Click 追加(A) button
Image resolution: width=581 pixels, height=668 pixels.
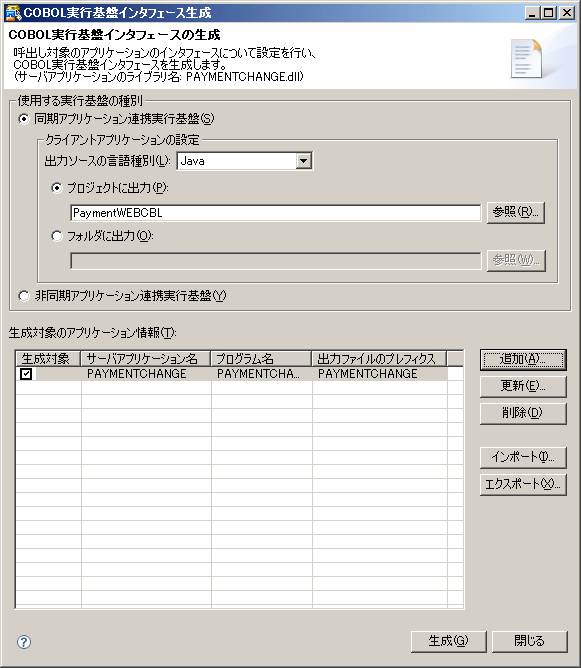point(523,360)
